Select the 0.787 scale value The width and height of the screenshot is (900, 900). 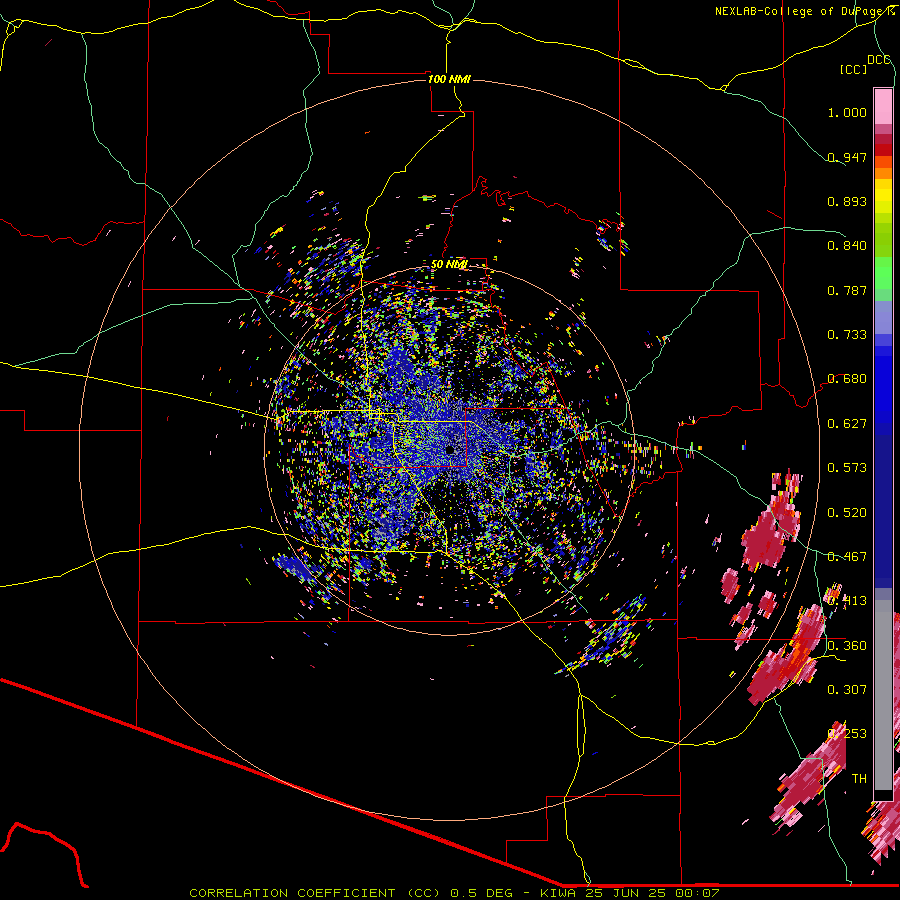pos(847,290)
